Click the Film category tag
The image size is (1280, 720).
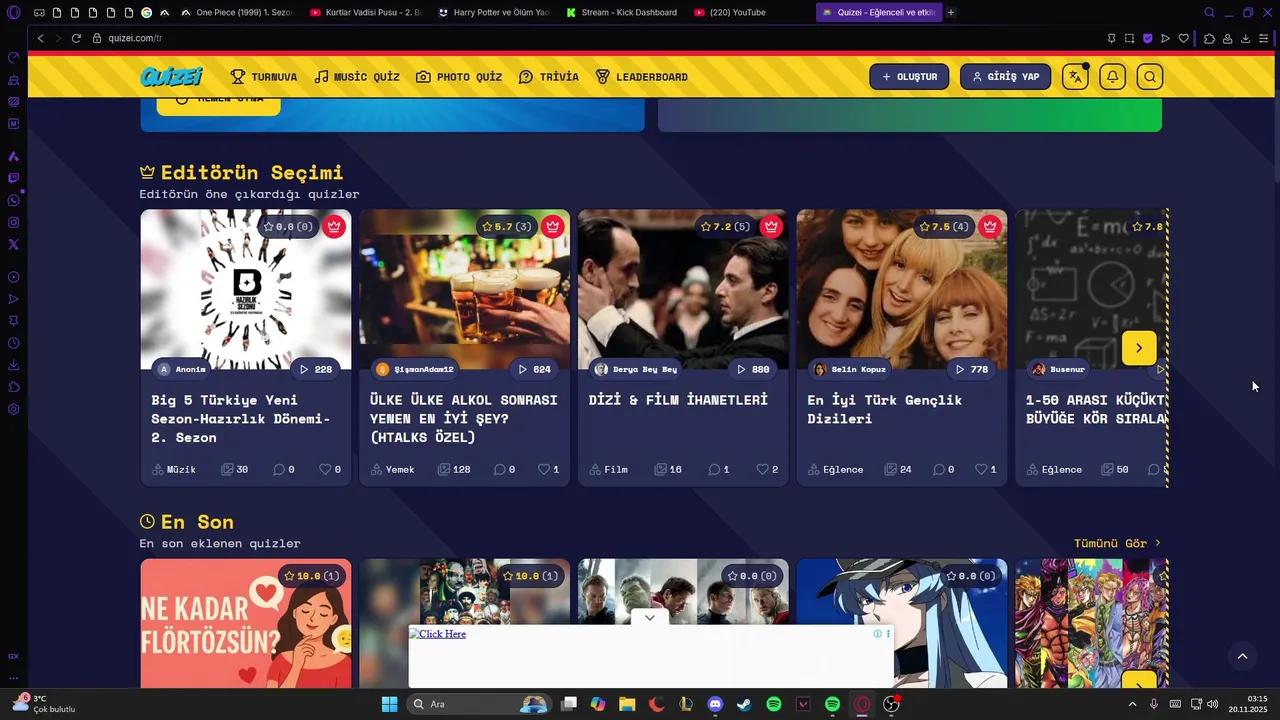click(x=609, y=469)
